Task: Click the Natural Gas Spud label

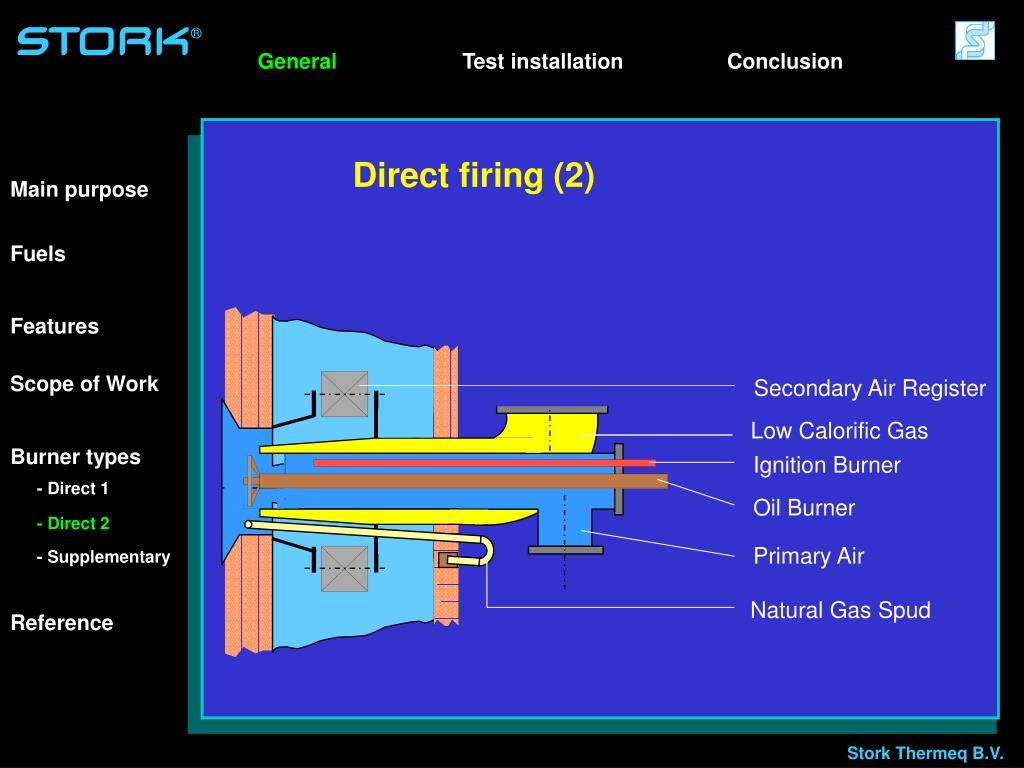Action: click(840, 610)
